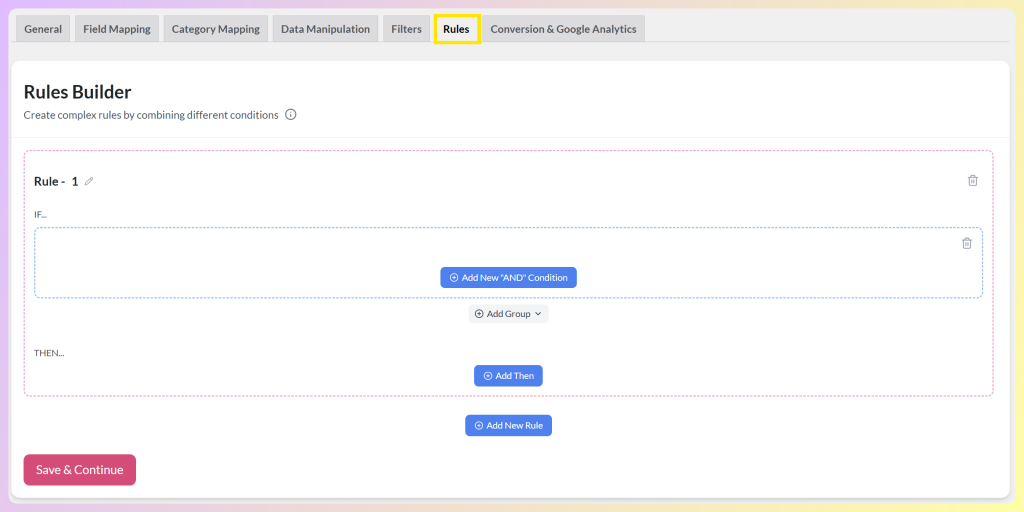Open the Category Mapping tab
This screenshot has height=512, width=1024.
tap(216, 29)
